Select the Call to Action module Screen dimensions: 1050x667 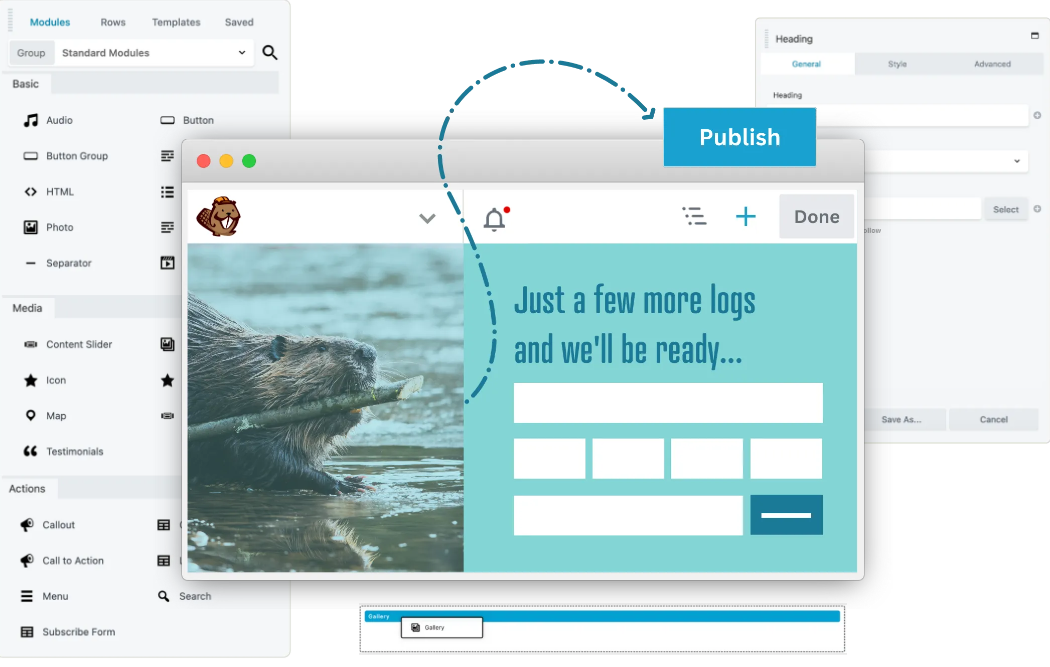click(62, 561)
